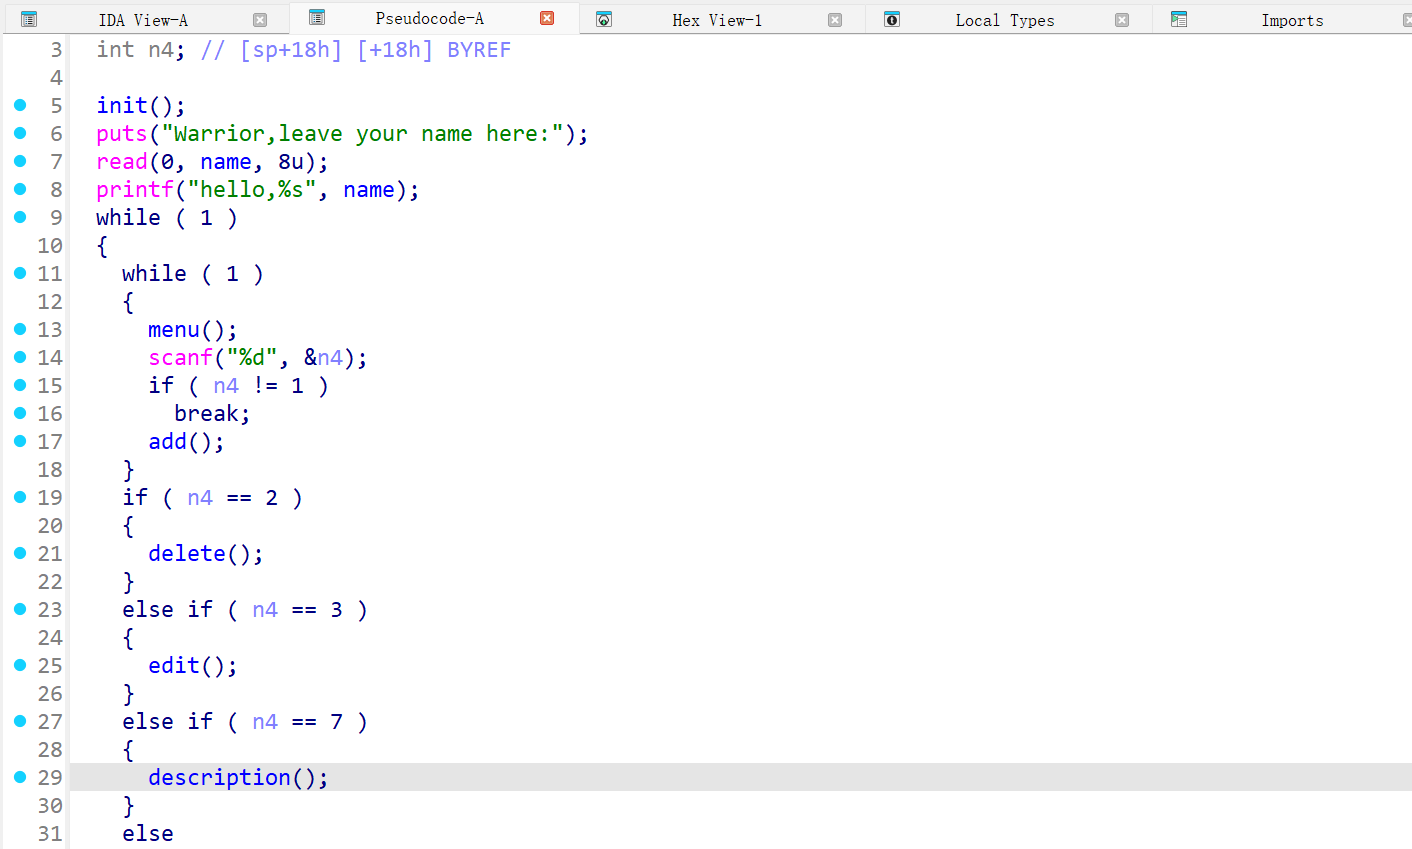Toggle breakpoint dot on line 27

point(20,721)
